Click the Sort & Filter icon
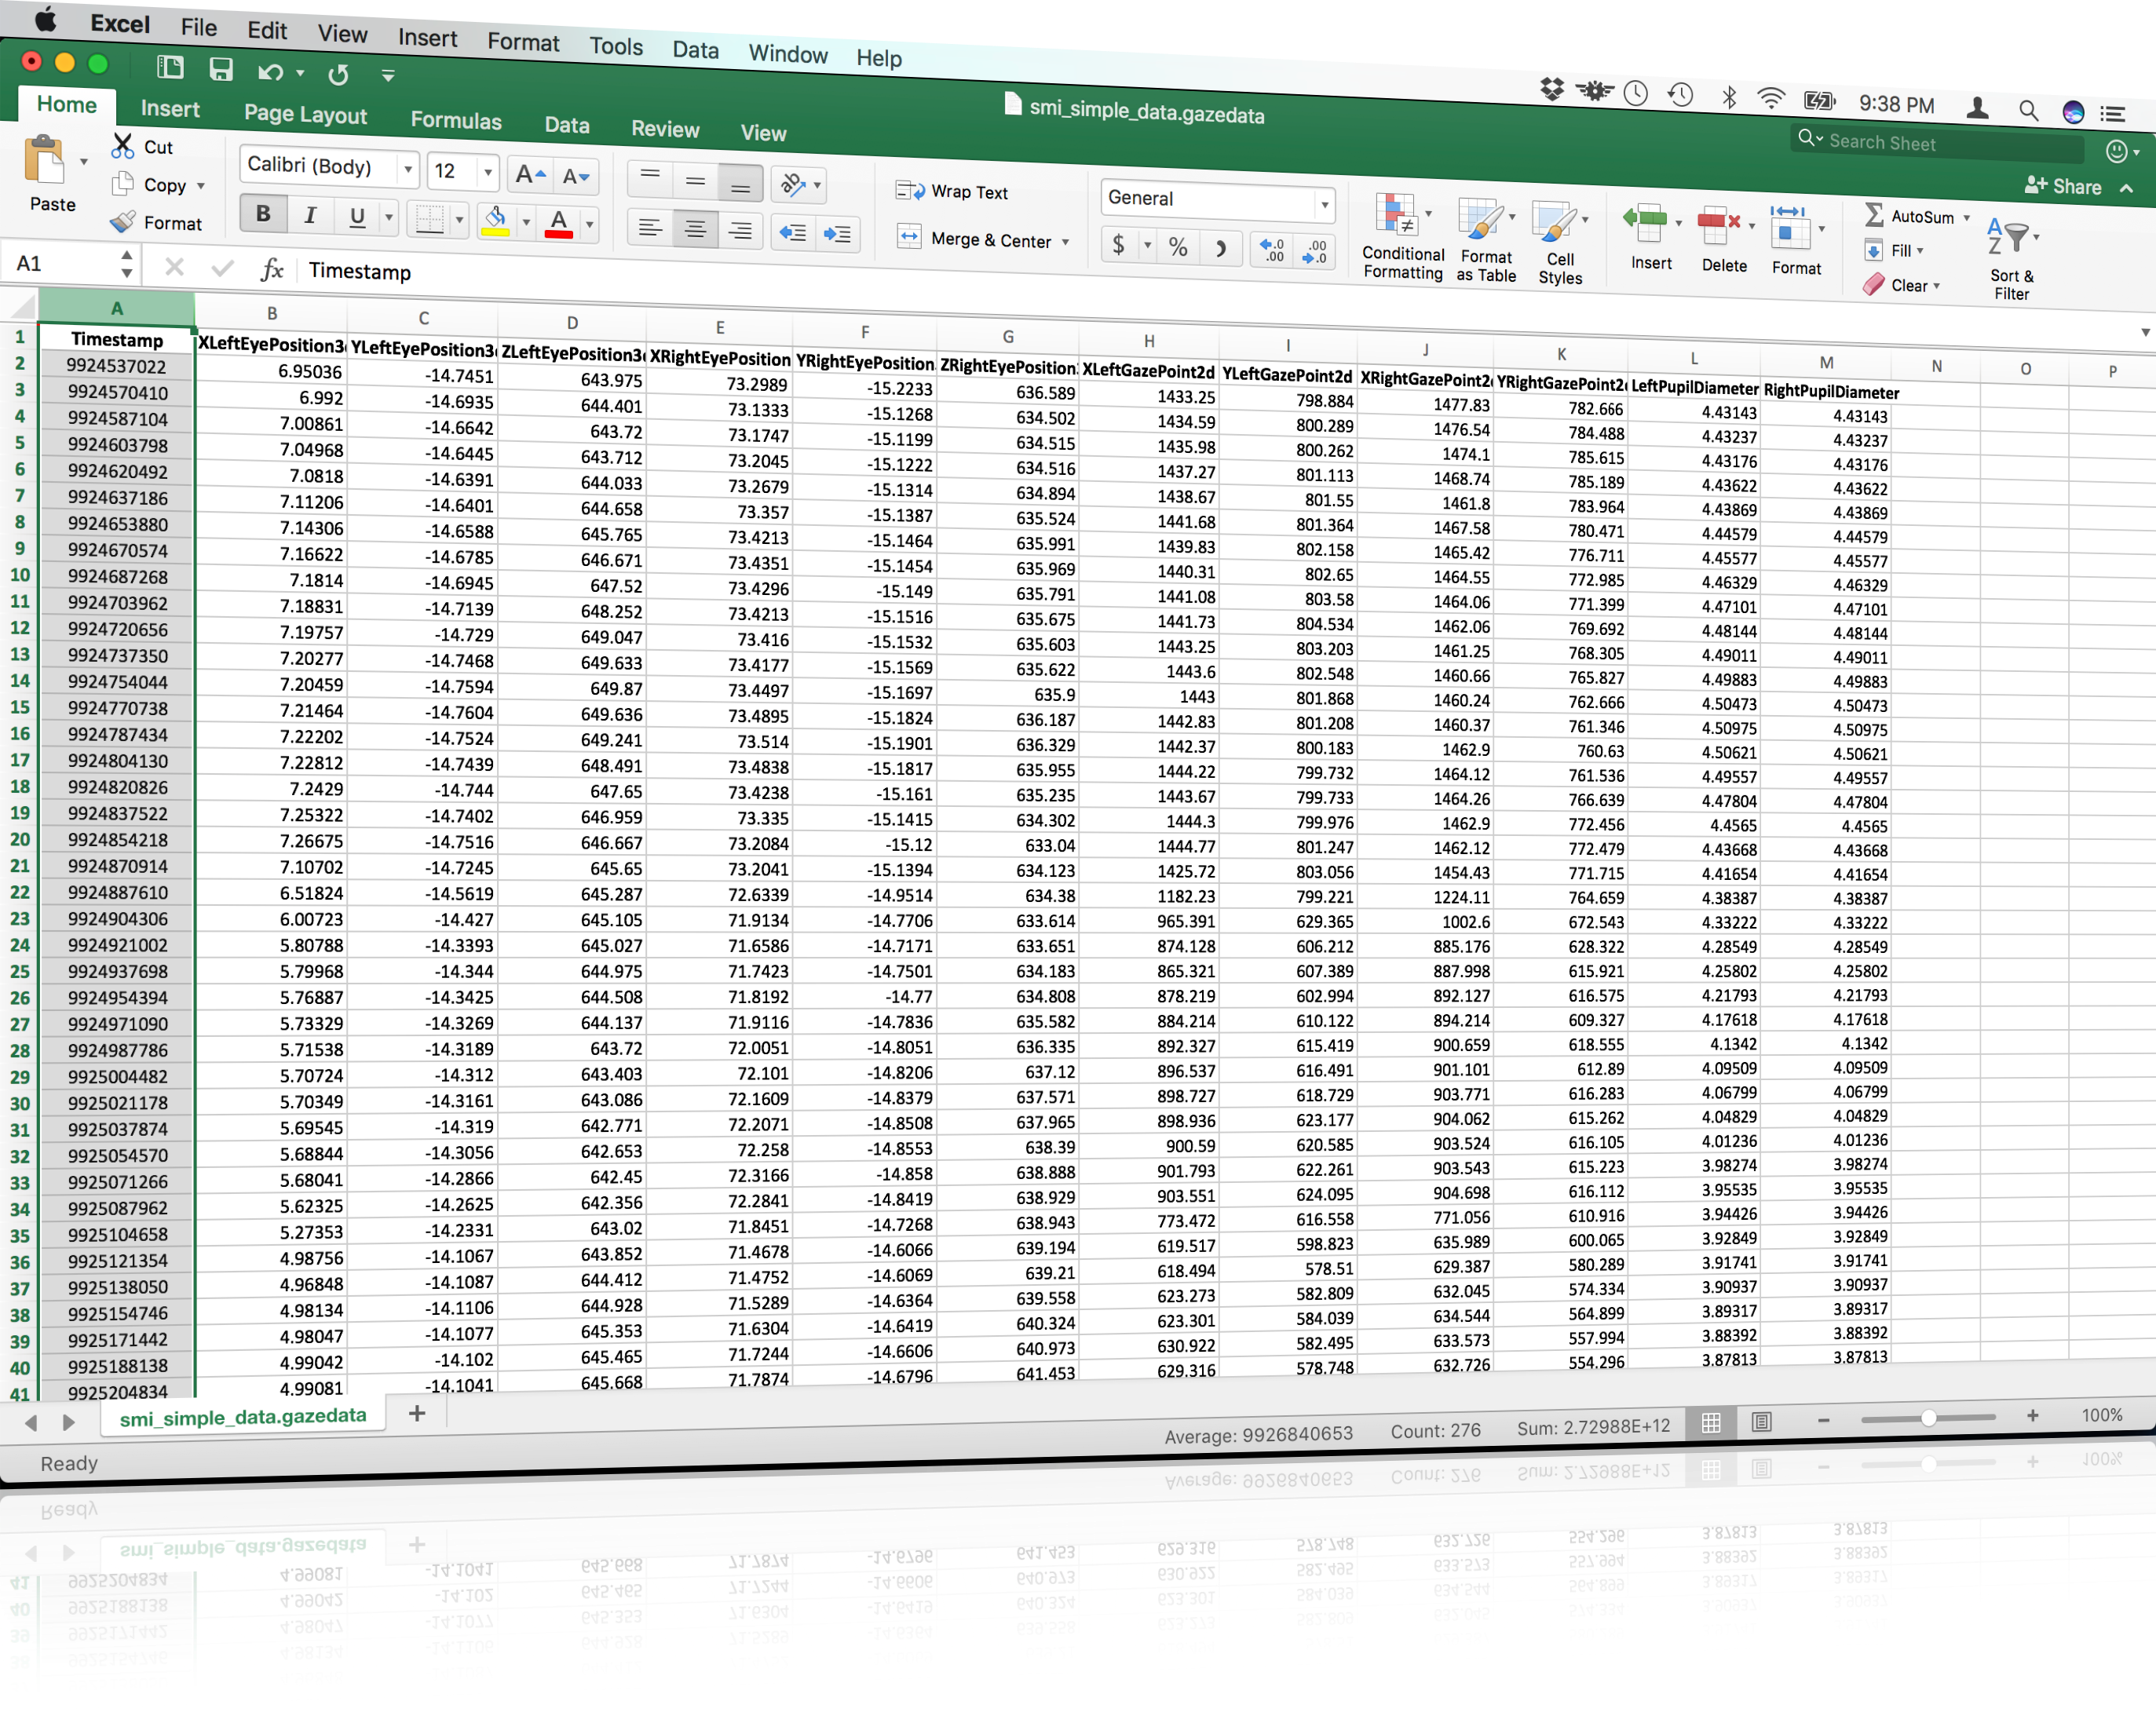The width and height of the screenshot is (2156, 1712). click(2010, 238)
